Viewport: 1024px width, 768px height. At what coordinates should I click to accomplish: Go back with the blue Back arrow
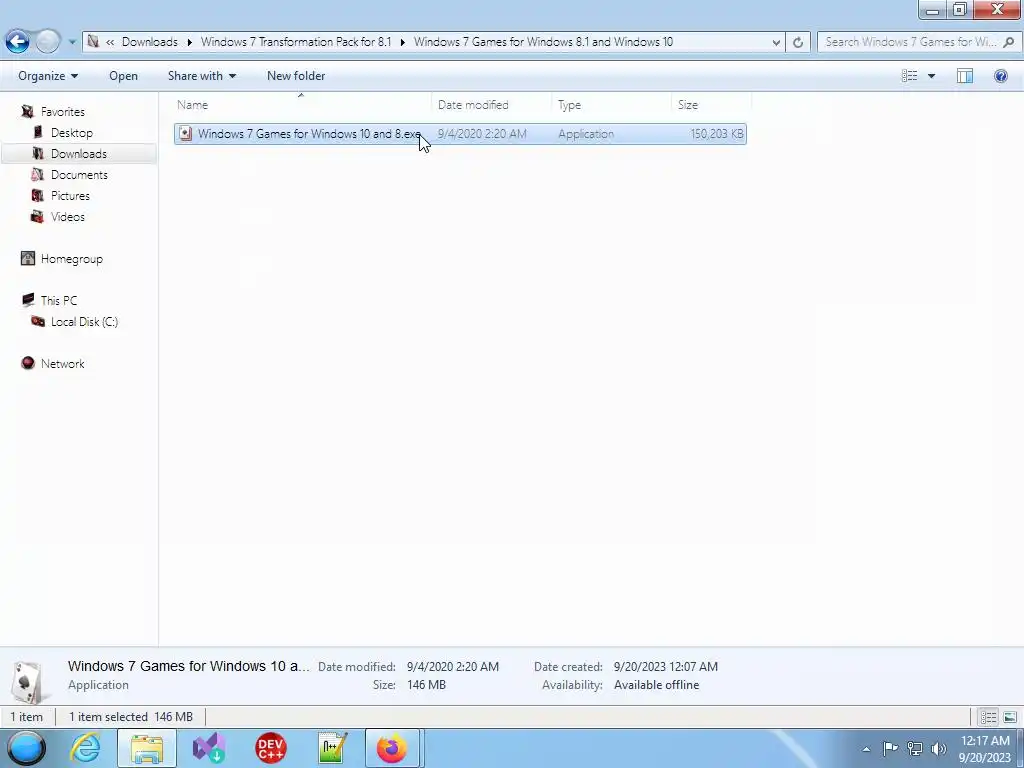click(x=18, y=42)
